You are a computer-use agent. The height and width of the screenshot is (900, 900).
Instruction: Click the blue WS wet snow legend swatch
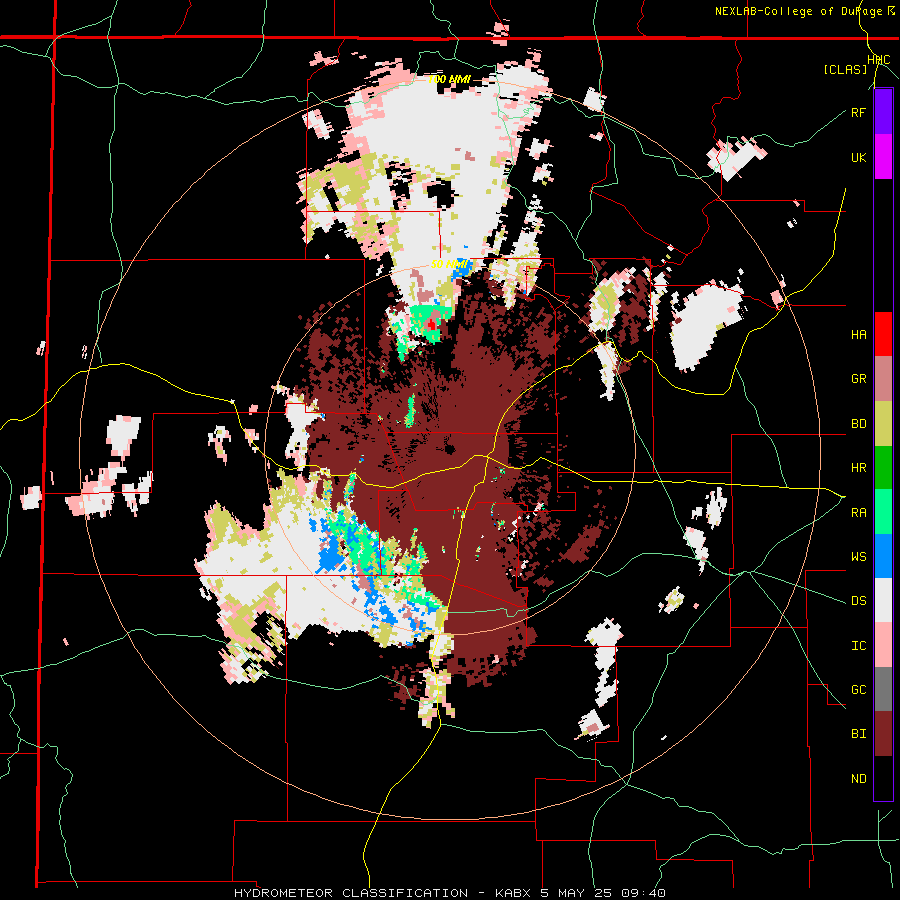pos(883,556)
